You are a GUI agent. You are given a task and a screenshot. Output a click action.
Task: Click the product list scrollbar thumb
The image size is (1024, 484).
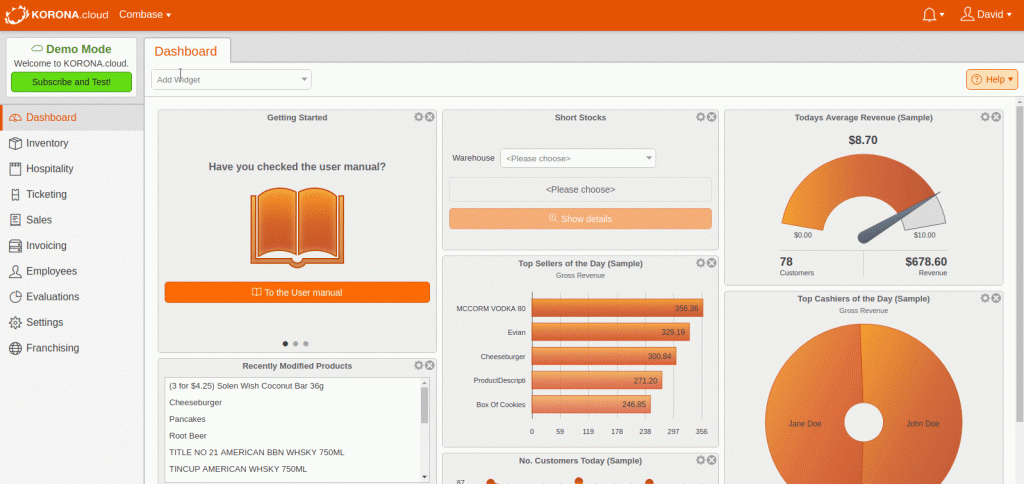[x=424, y=405]
